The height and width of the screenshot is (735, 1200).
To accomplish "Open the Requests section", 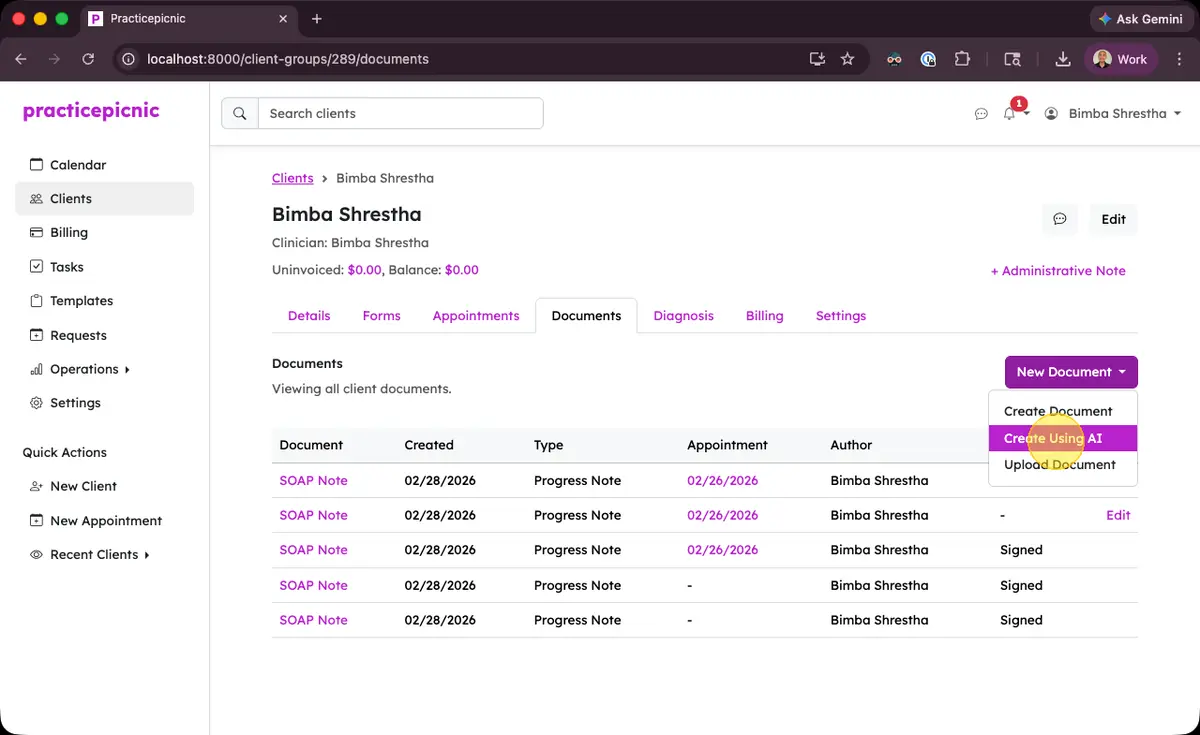I will (x=78, y=334).
